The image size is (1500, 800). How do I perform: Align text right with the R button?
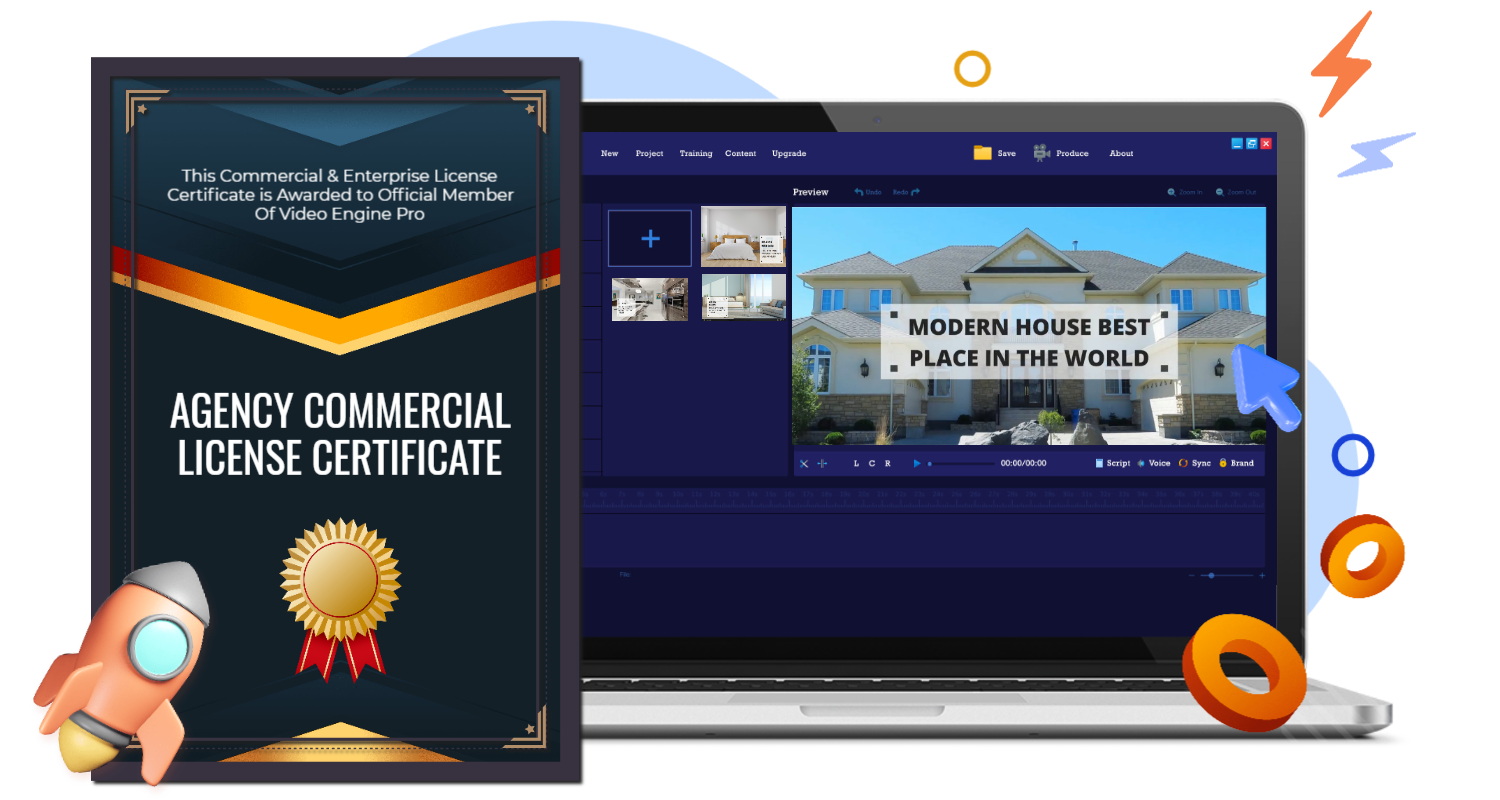tap(888, 463)
